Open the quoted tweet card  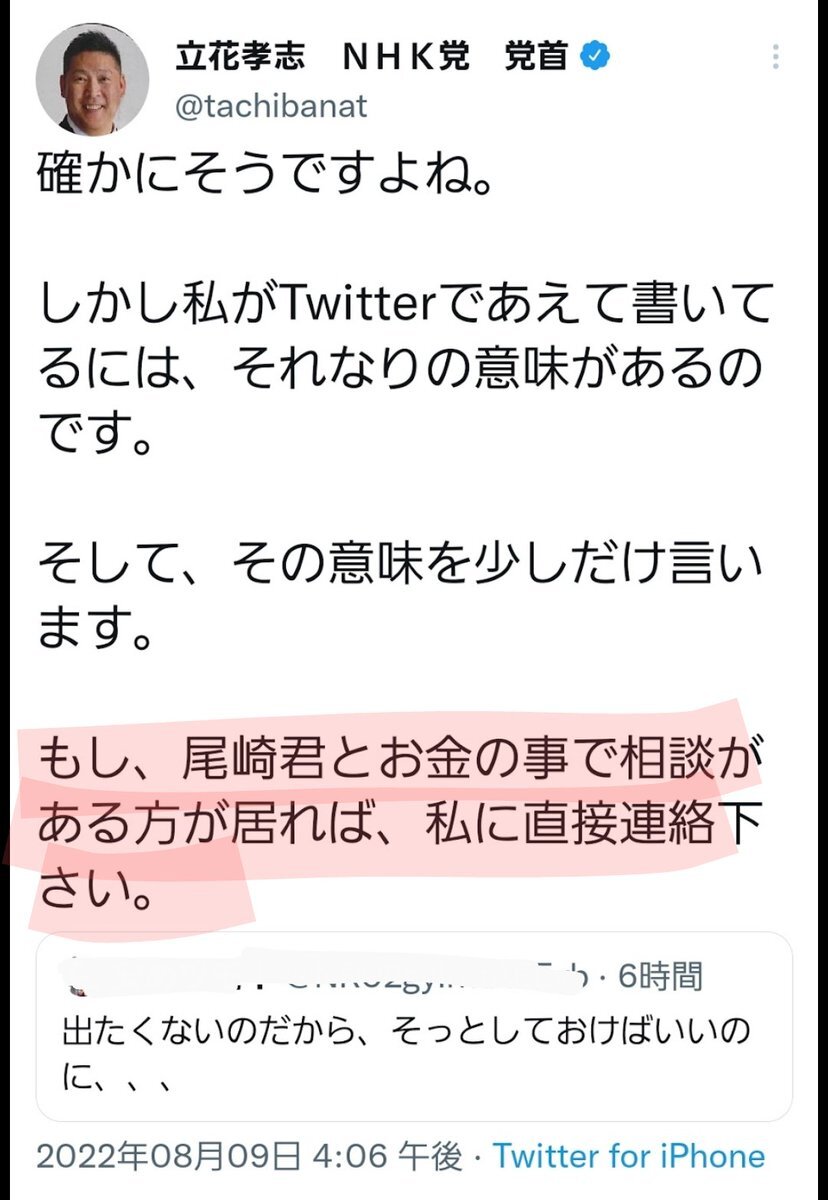pos(414,1027)
